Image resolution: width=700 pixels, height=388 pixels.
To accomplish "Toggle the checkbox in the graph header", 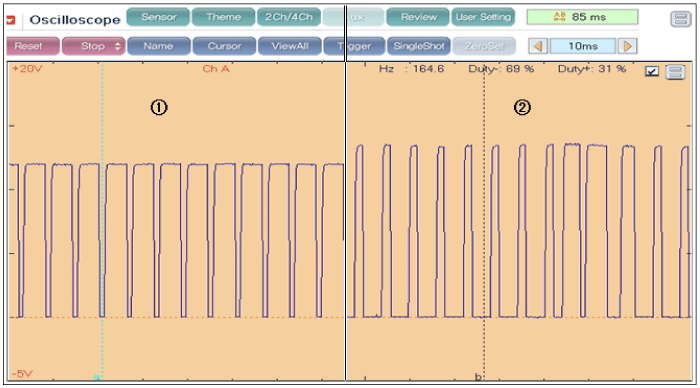I will 652,71.
